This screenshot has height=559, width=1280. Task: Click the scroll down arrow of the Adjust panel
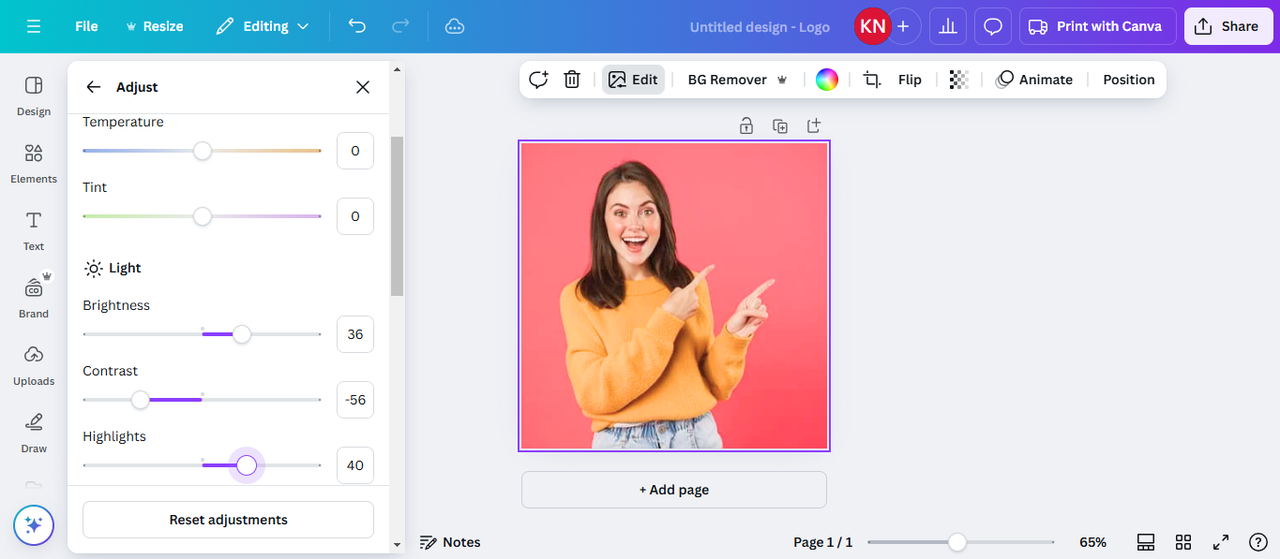397,545
